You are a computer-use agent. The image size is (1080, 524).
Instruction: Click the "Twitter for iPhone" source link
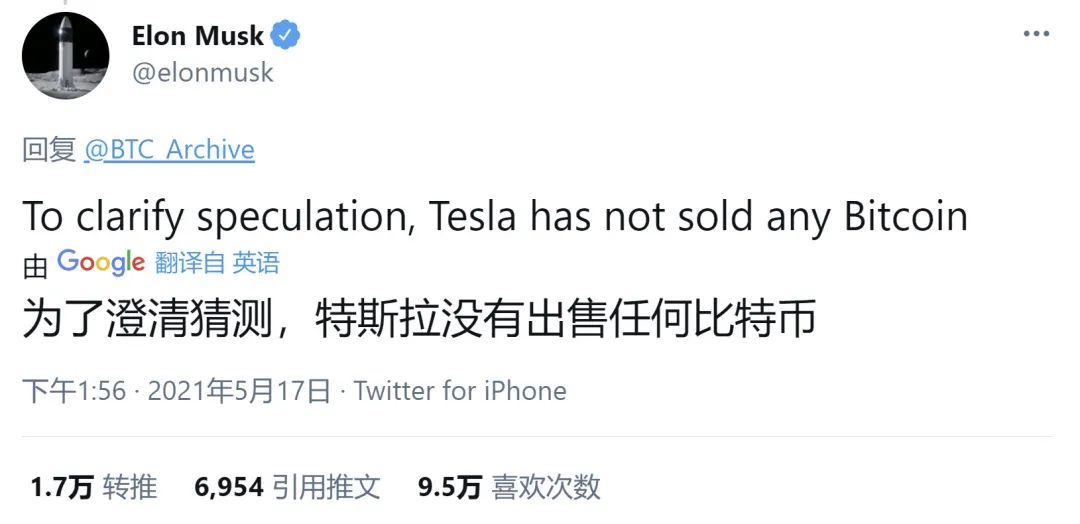tap(460, 390)
